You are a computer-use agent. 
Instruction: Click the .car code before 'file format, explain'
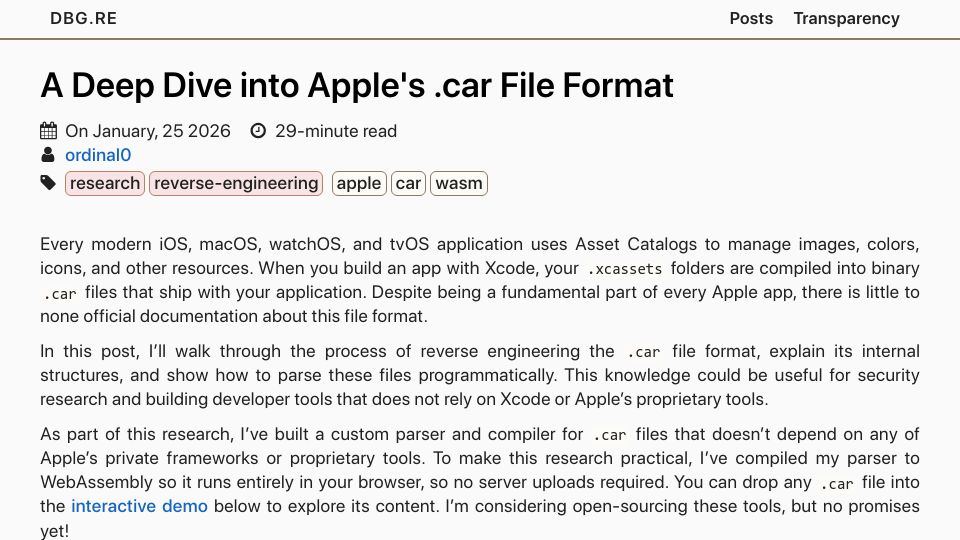point(643,352)
